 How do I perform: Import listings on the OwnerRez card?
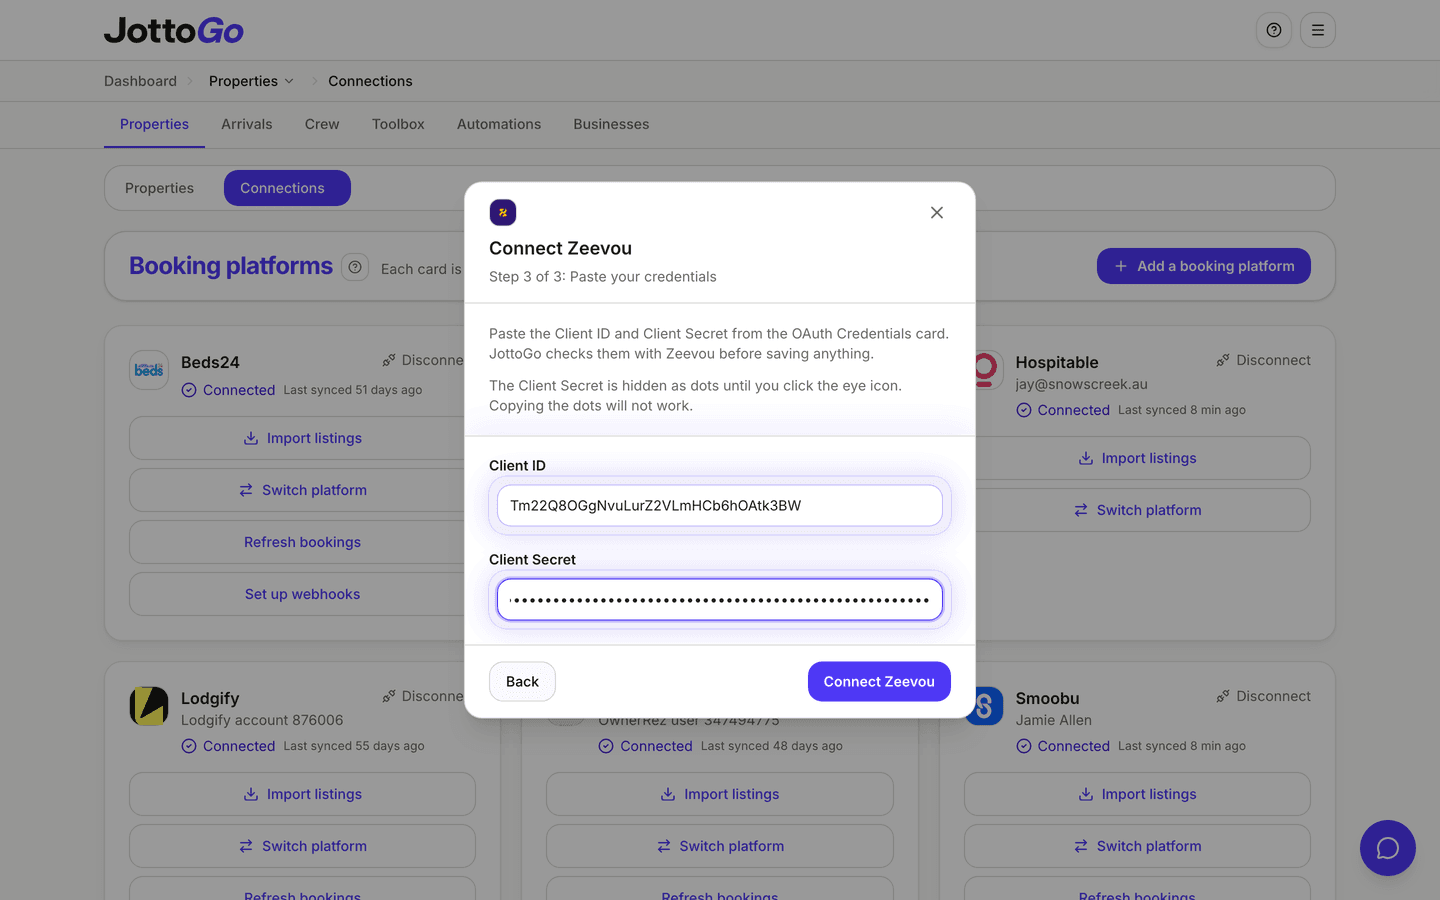tap(720, 794)
